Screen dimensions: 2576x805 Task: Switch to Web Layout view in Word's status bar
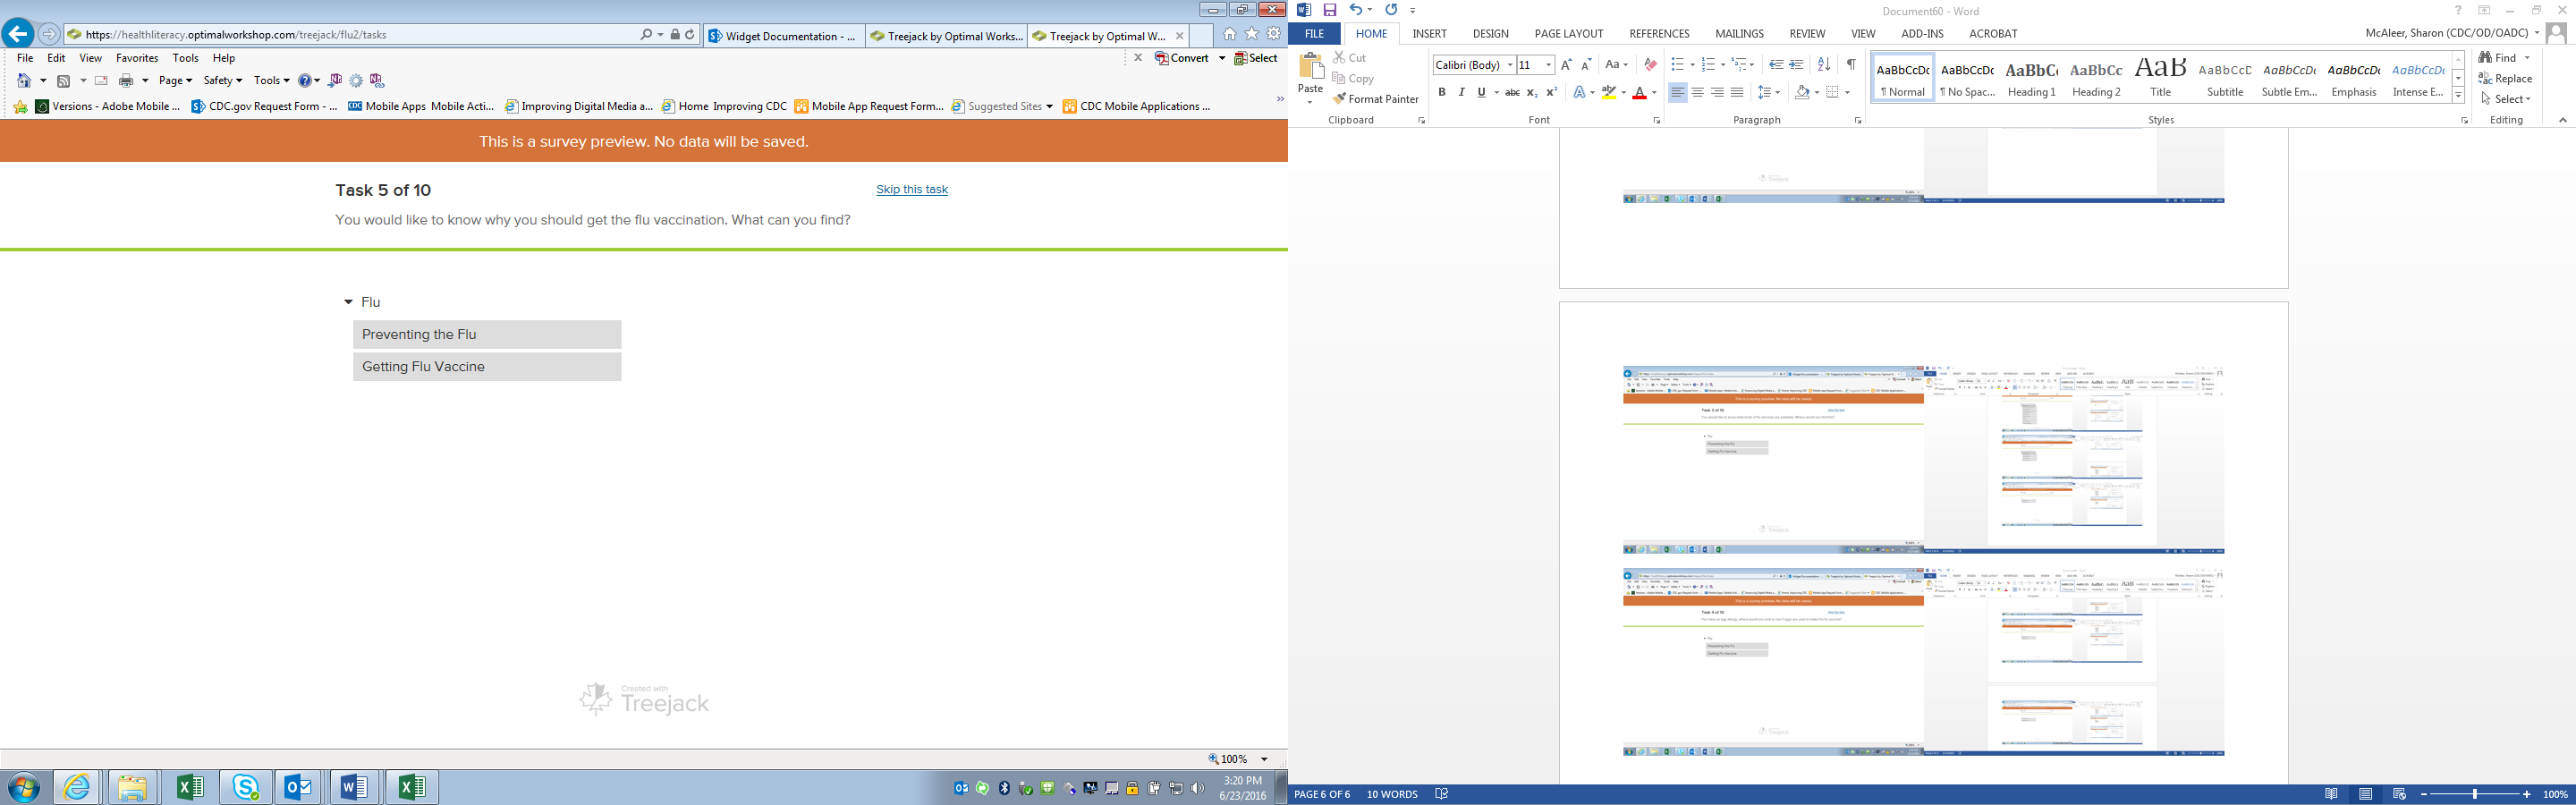pyautogui.click(x=2399, y=795)
